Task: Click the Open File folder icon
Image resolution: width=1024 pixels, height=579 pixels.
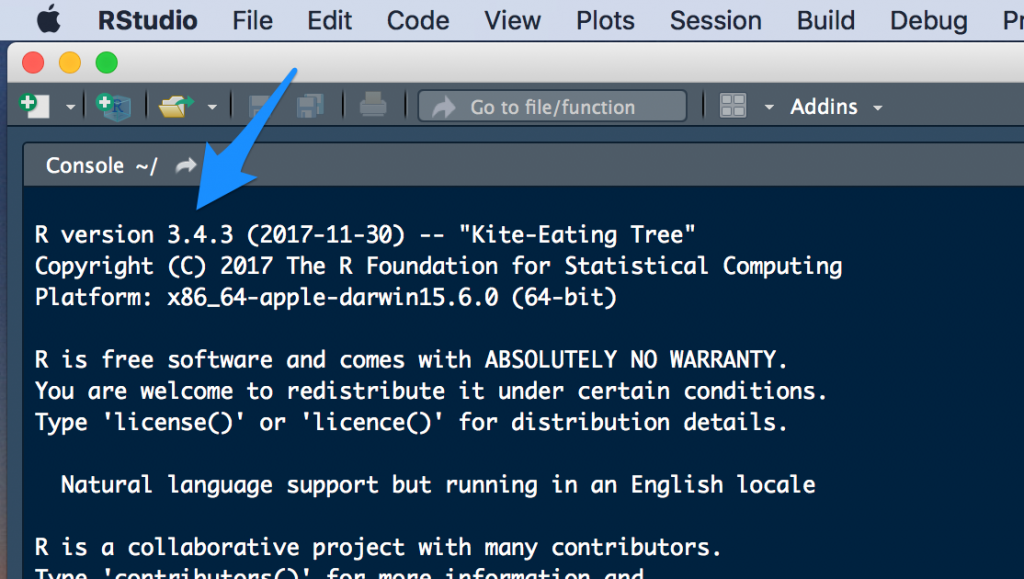Action: coord(175,106)
